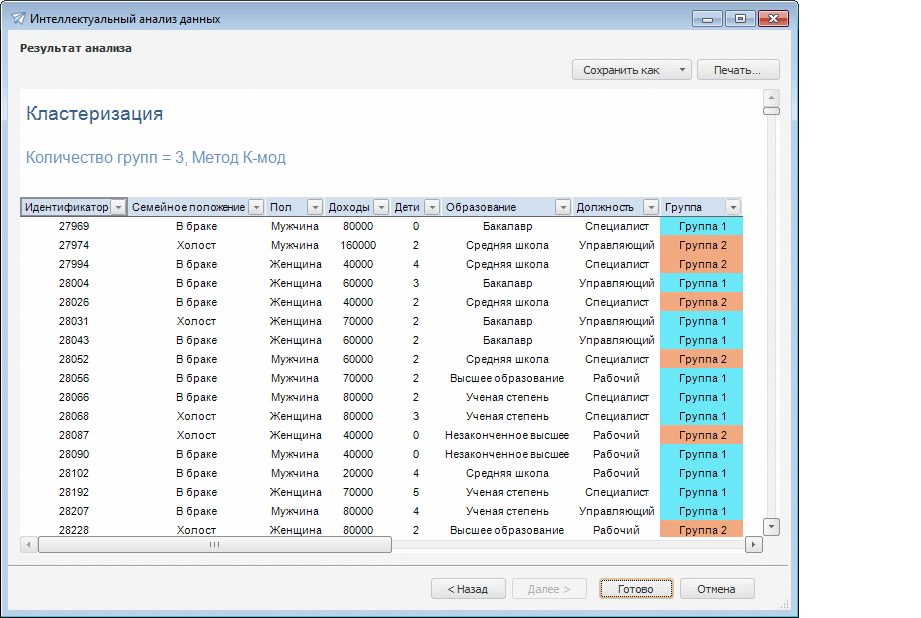
Task: Click the horizontal scrollbar left arrow
Action: [x=29, y=545]
